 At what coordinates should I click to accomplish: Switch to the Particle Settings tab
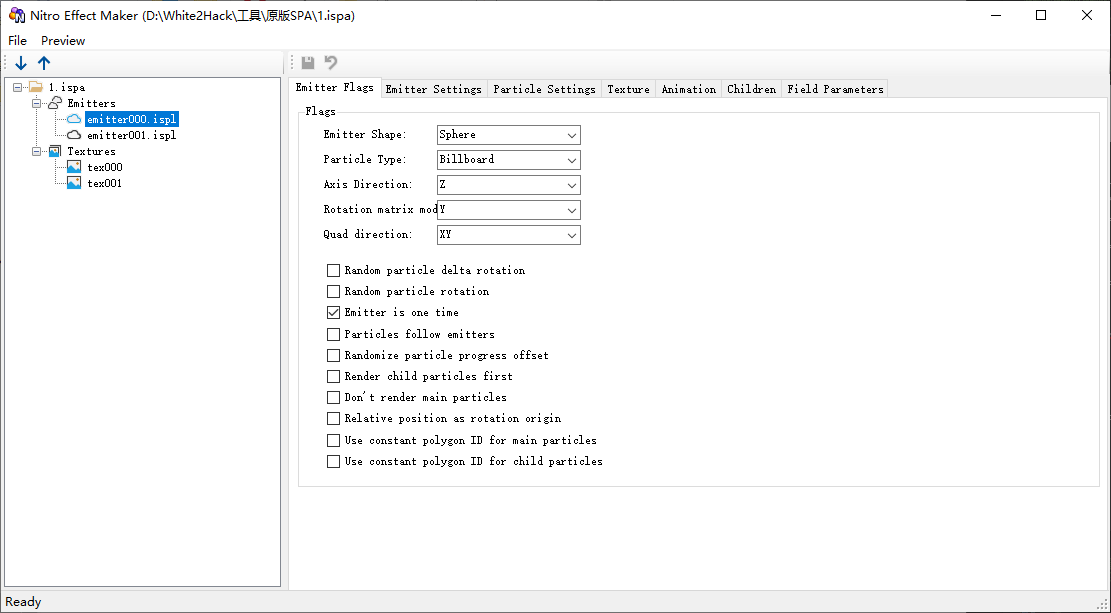544,89
